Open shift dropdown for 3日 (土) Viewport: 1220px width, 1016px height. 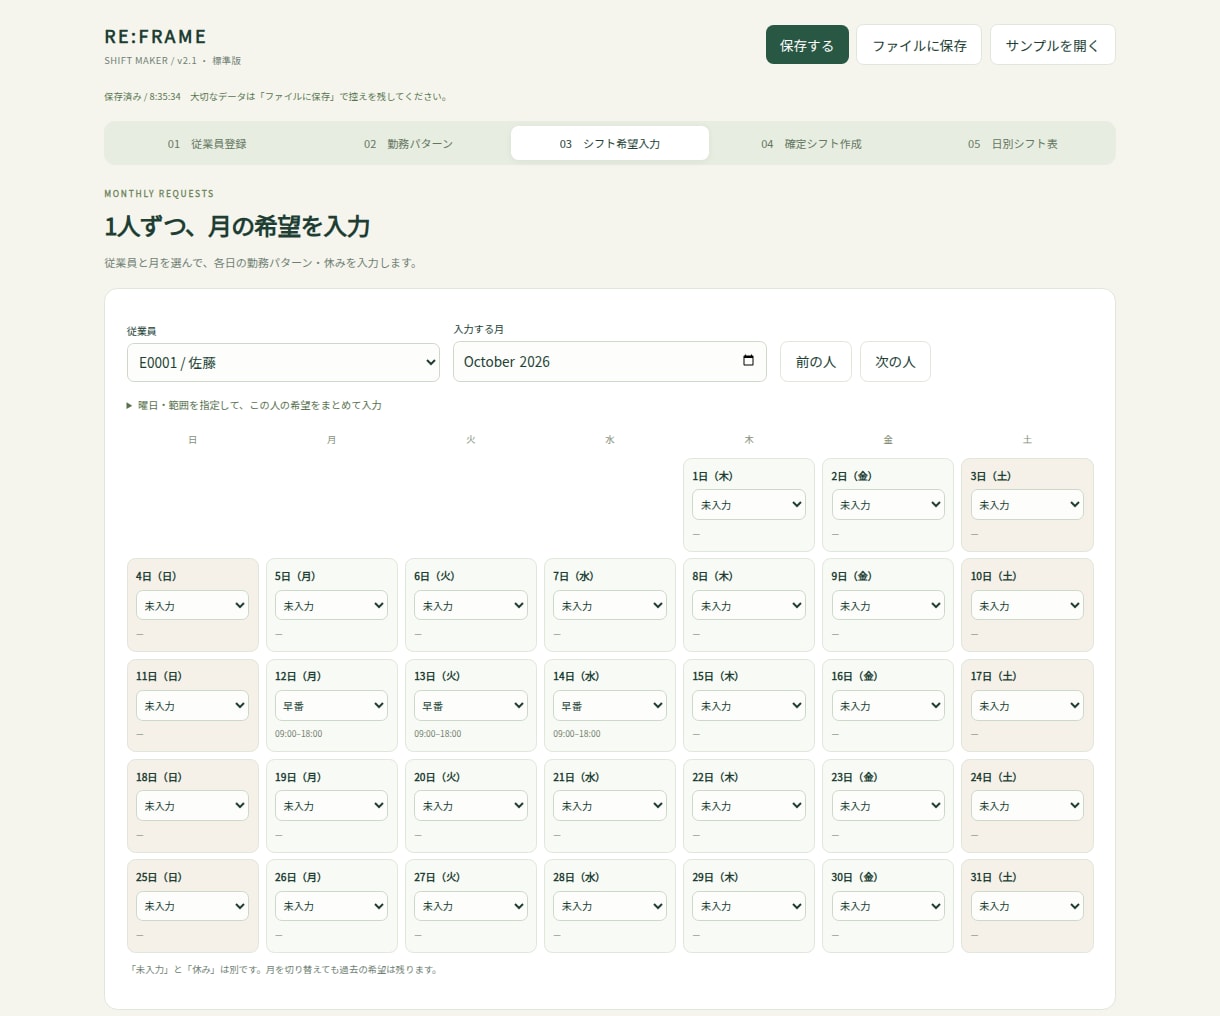tap(1027, 505)
